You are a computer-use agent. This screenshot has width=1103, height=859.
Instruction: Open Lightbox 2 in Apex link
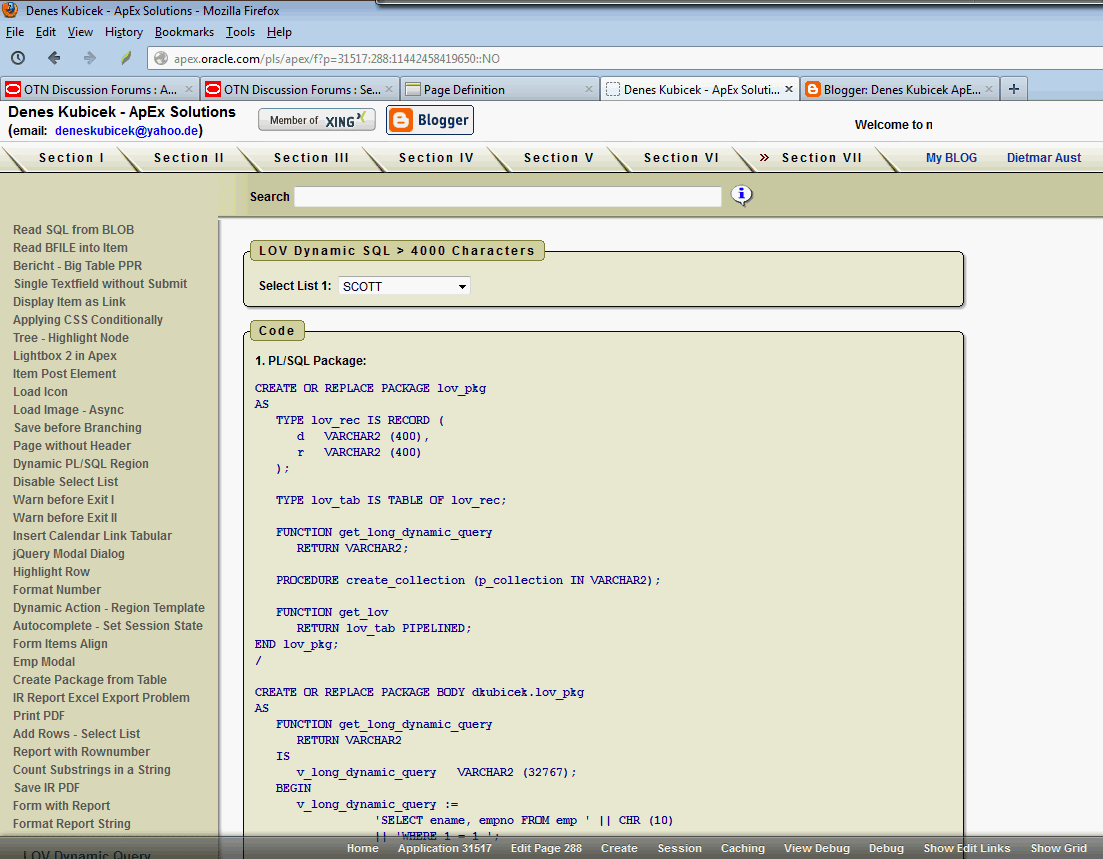pos(65,356)
